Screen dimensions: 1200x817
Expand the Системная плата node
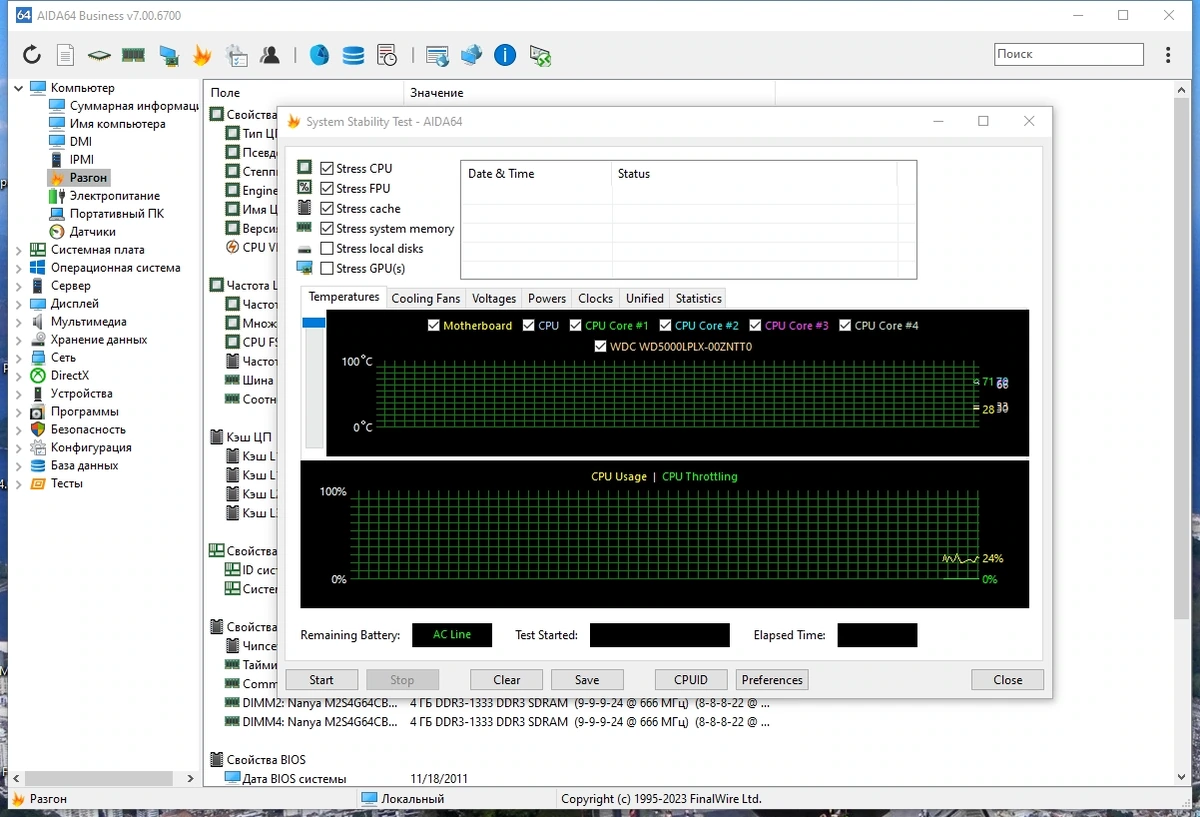(x=19, y=250)
